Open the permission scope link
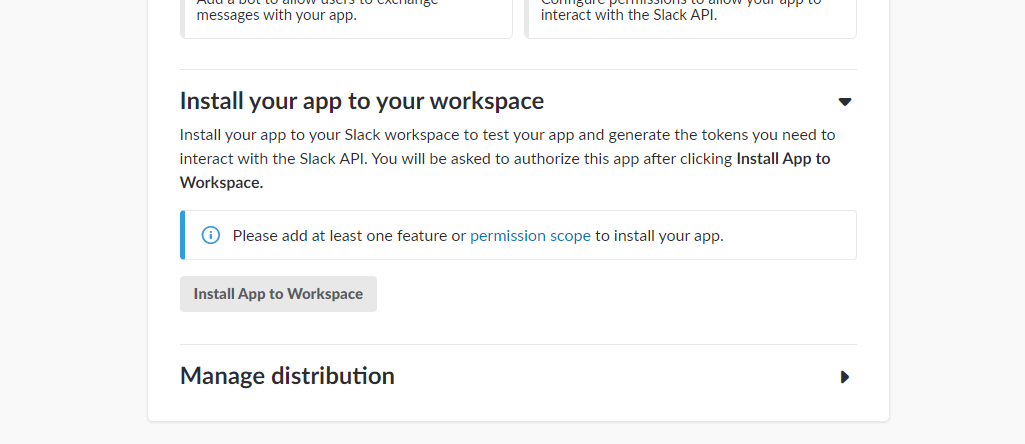Screen dimensions: 1025x444 tap(530, 235)
